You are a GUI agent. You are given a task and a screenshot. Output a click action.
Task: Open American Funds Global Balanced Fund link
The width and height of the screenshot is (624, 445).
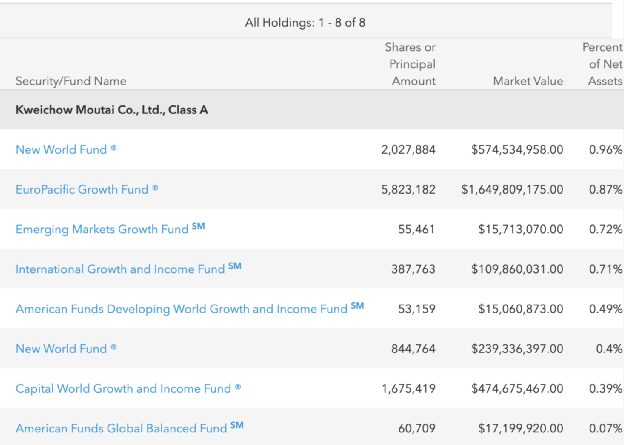pyautogui.click(x=121, y=428)
